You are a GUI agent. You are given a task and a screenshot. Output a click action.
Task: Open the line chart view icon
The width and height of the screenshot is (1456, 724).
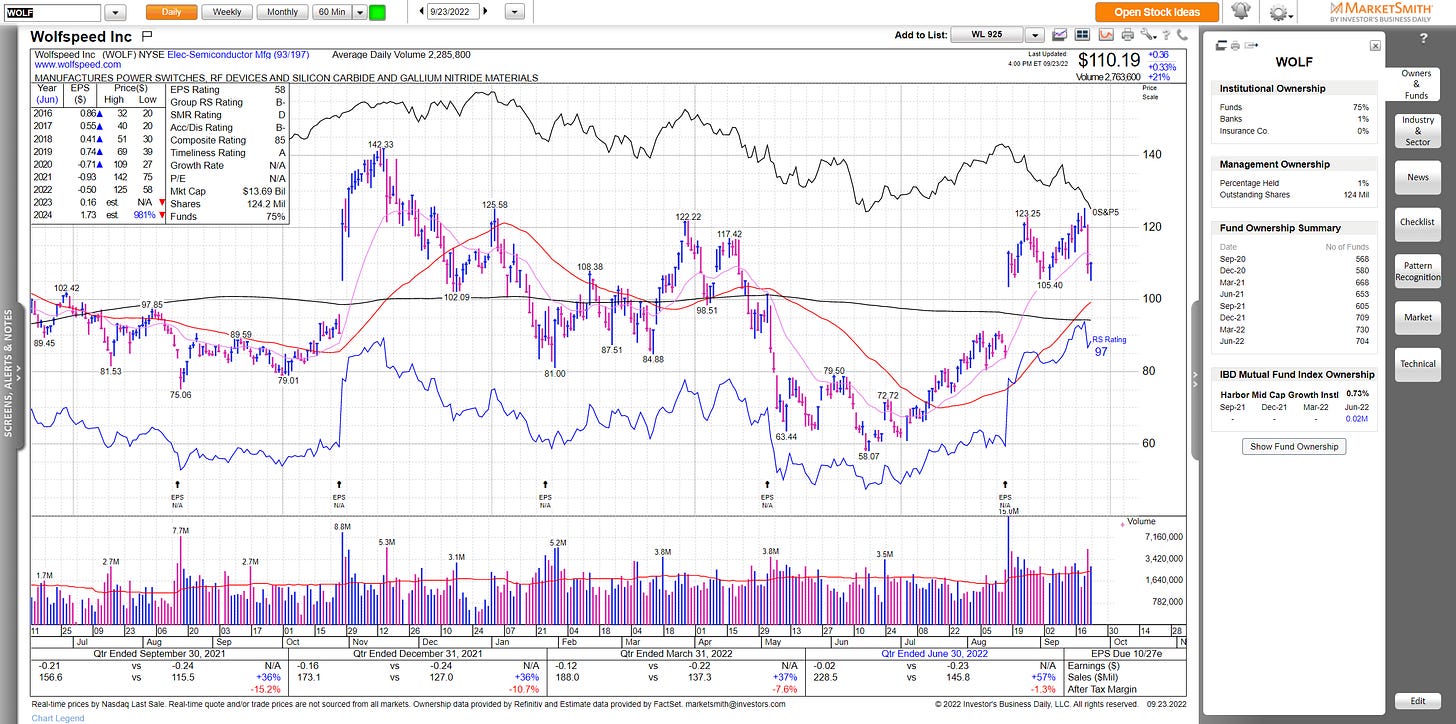point(1059,34)
